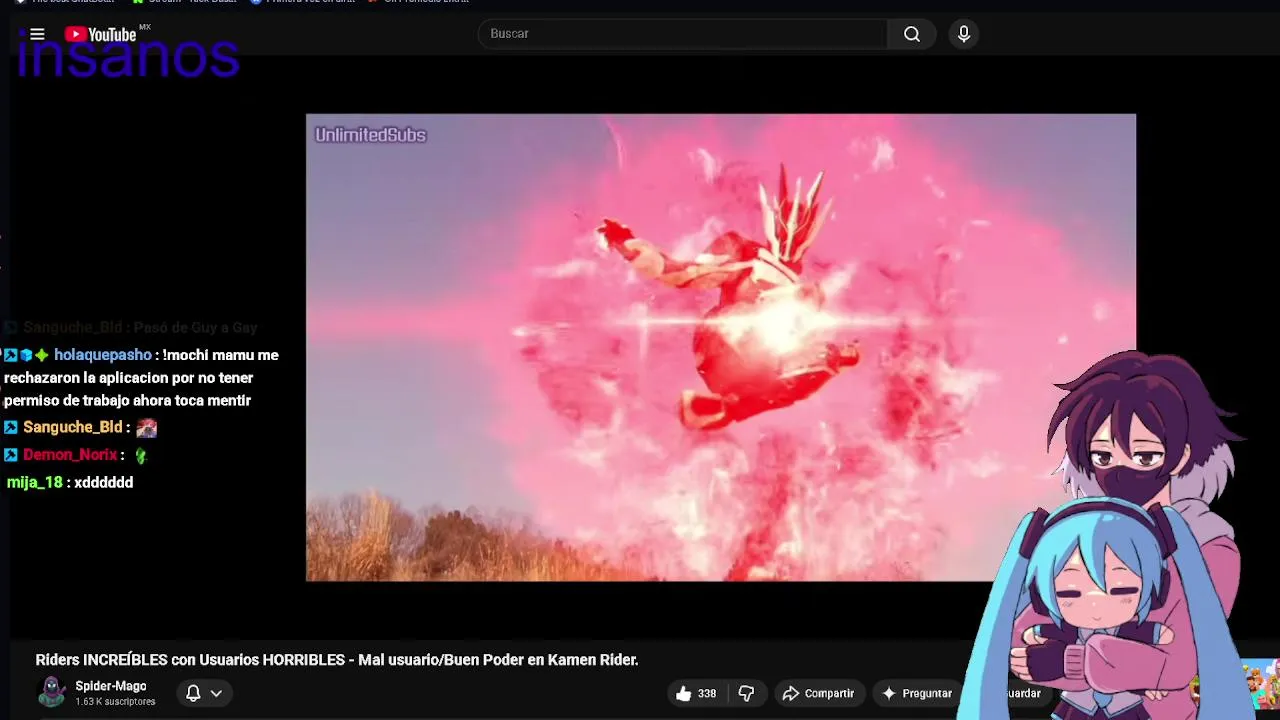Expand the subscription notification dropdown chevron
The height and width of the screenshot is (720, 1280).
point(216,693)
